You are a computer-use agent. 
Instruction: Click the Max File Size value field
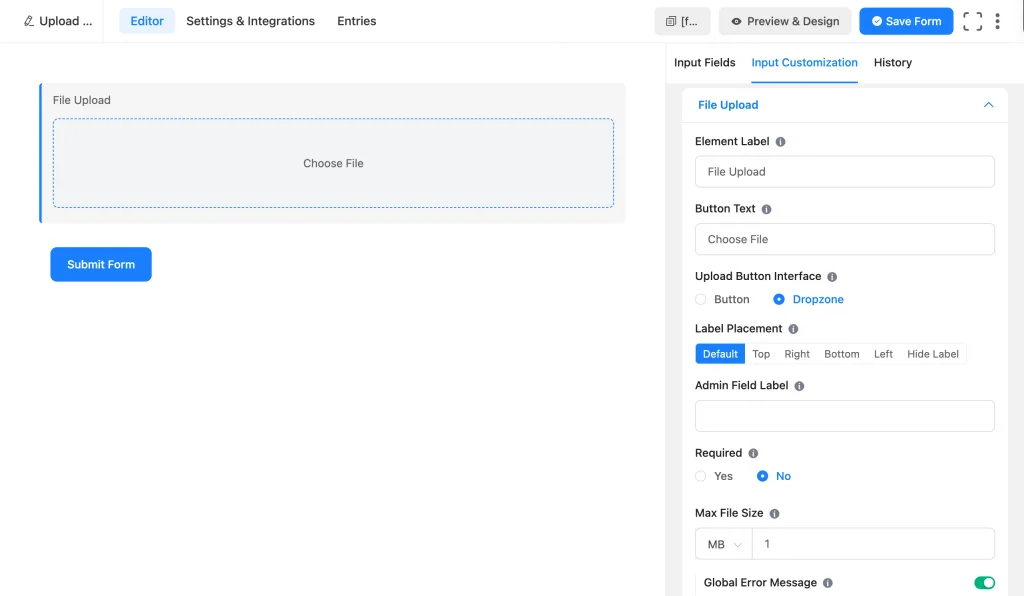(873, 544)
